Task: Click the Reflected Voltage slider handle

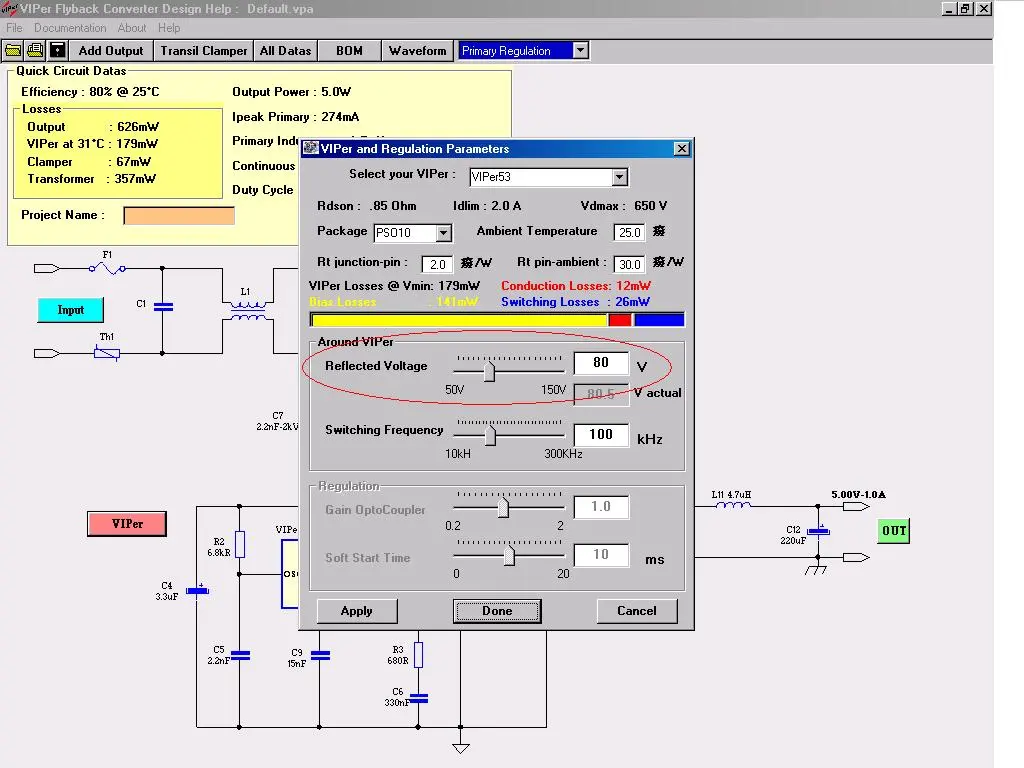Action: click(x=489, y=372)
